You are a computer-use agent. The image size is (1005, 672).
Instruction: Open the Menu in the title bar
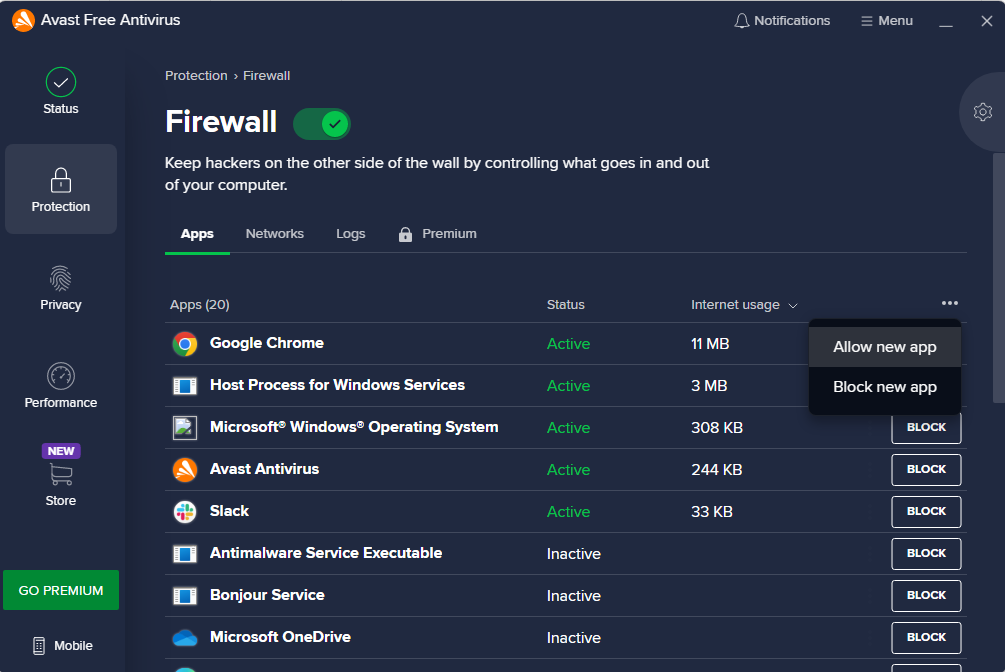pos(886,20)
